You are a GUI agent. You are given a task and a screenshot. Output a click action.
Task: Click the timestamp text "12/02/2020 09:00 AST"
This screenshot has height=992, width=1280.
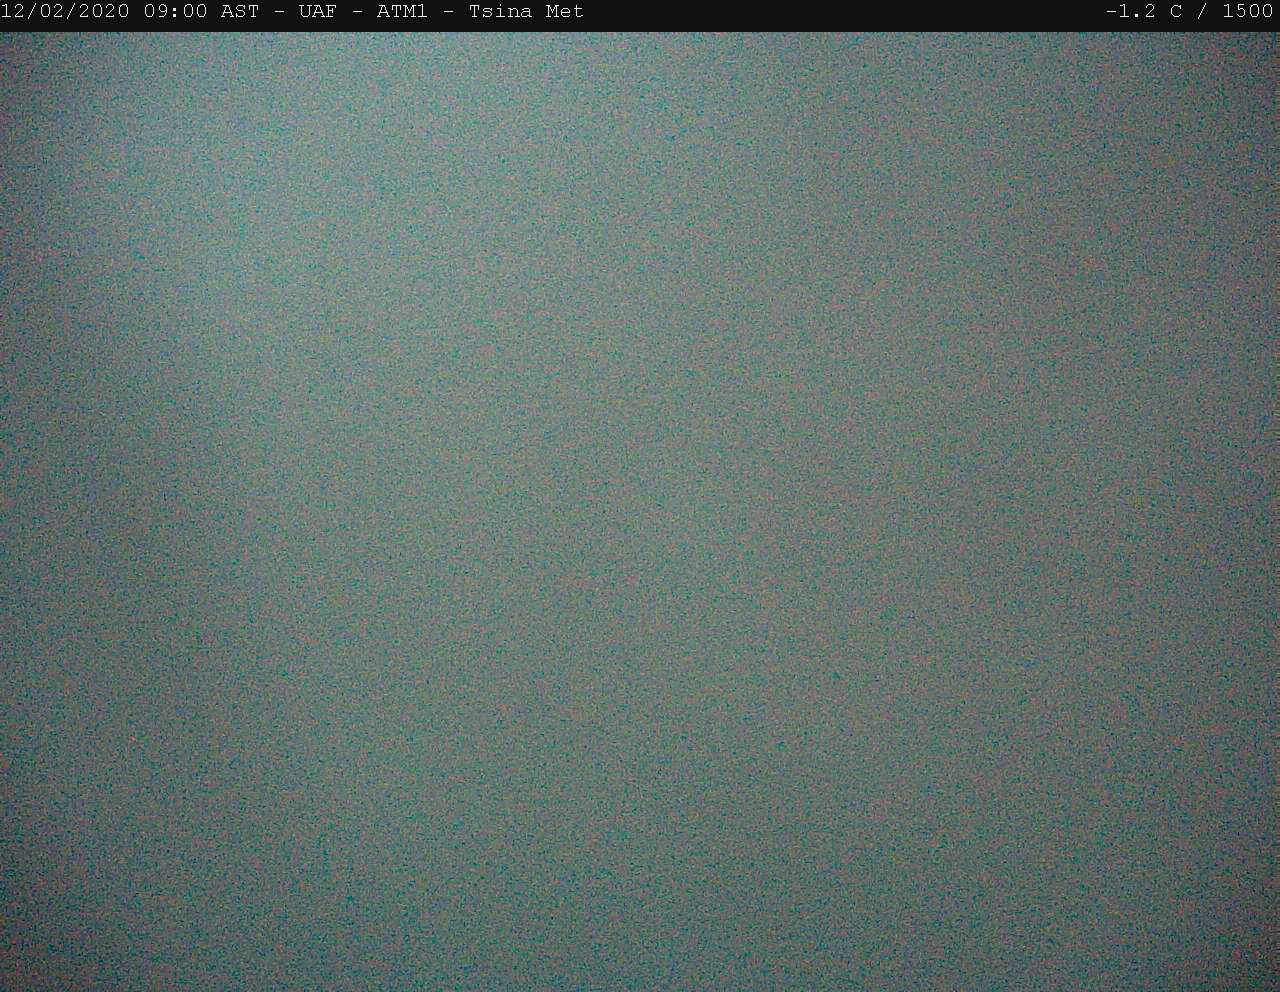click(x=130, y=12)
